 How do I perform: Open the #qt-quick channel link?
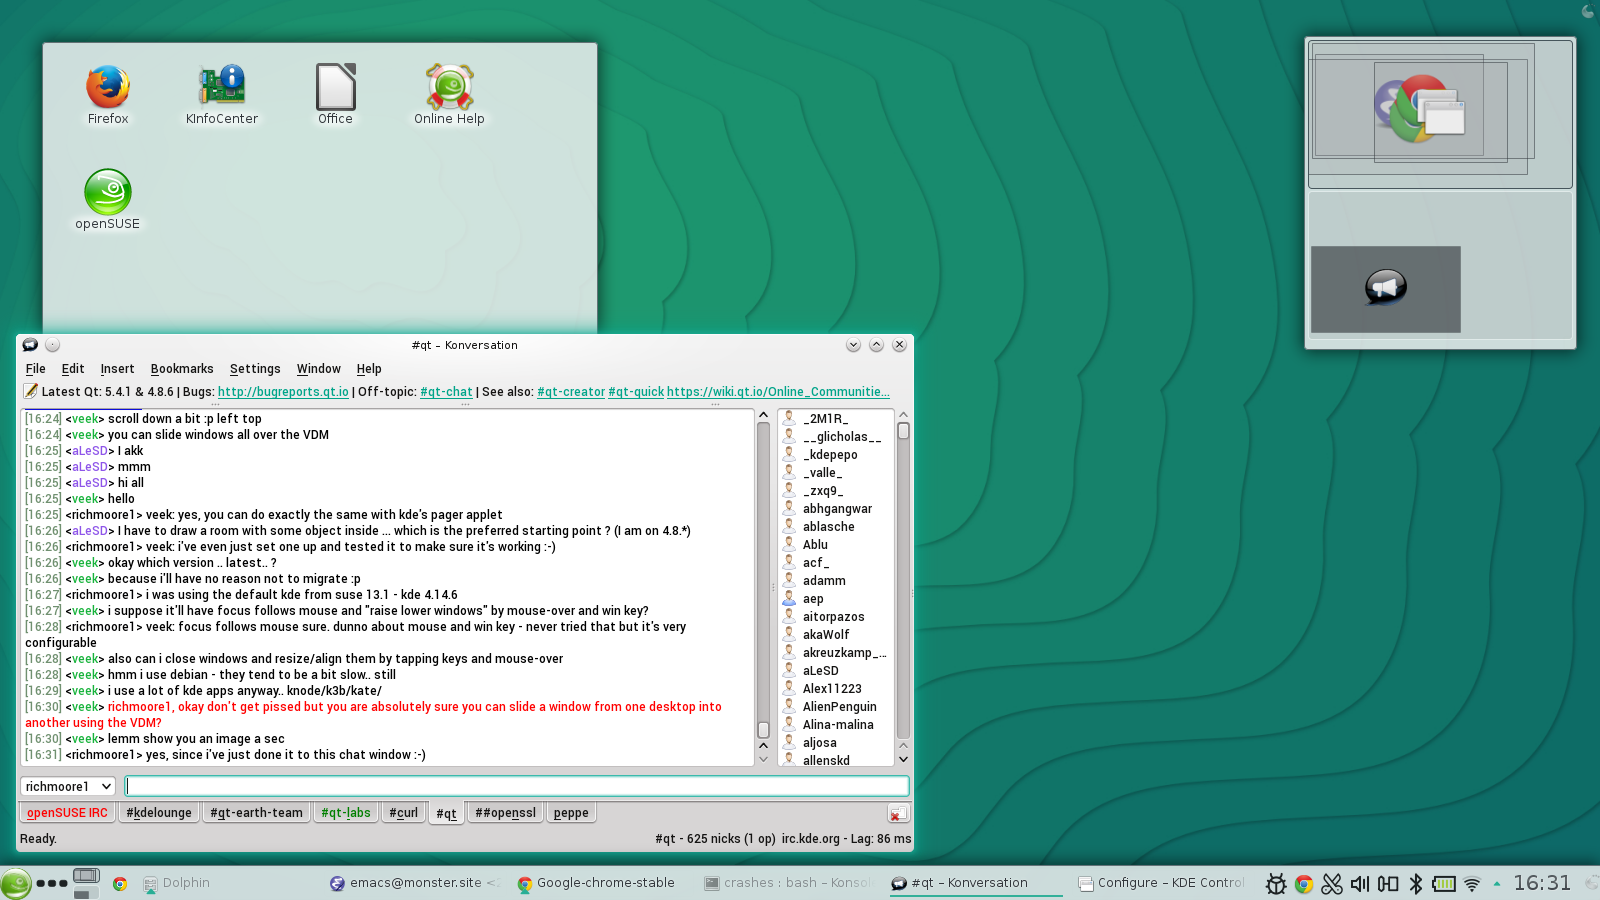point(636,392)
